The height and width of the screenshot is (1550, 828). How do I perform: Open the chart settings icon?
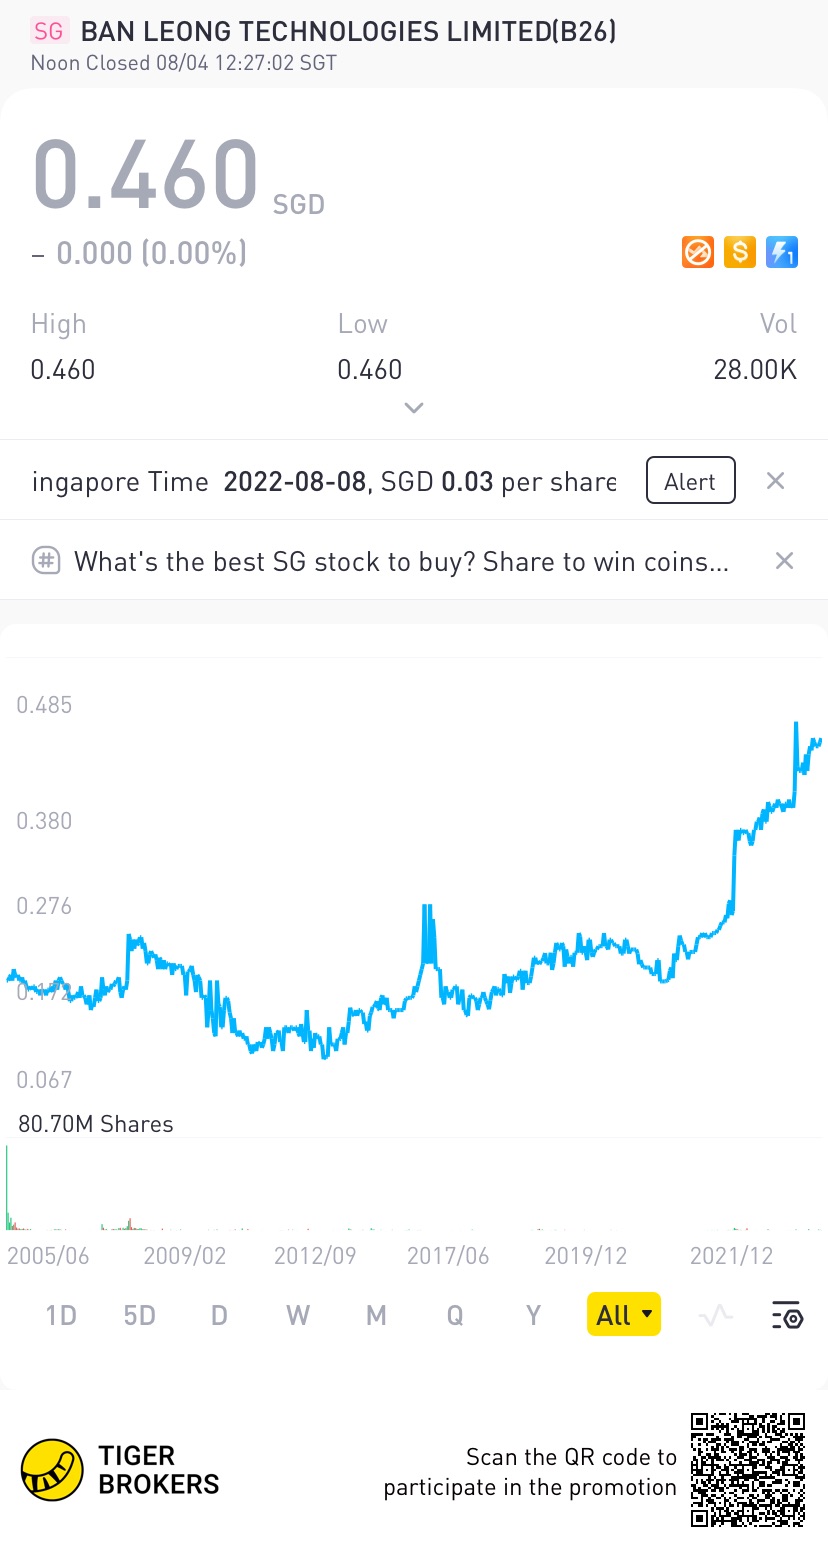click(787, 1315)
